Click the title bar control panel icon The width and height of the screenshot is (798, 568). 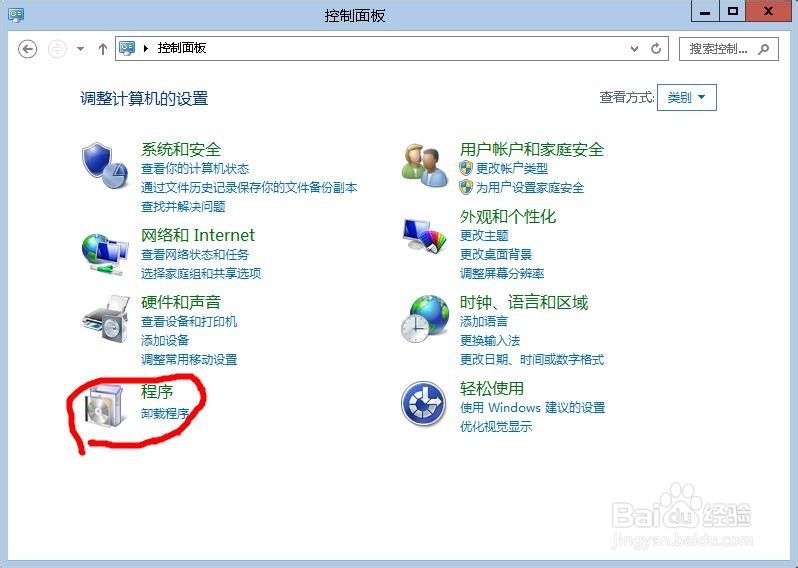16,15
